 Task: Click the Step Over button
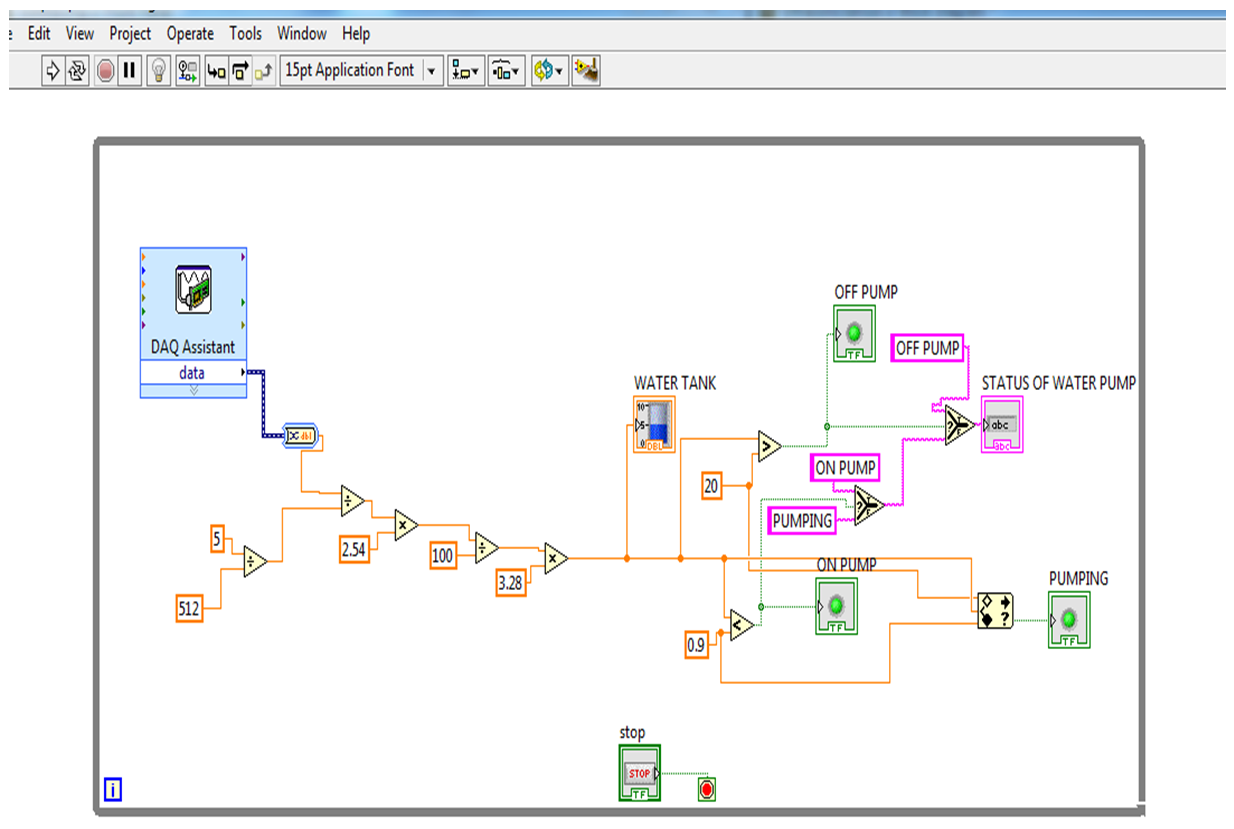coord(241,71)
